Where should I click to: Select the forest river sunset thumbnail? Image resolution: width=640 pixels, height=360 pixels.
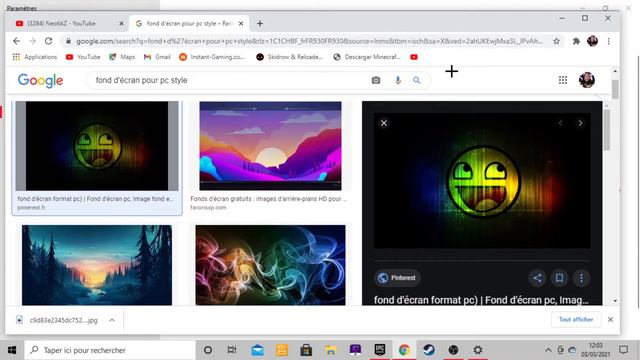pos(97,265)
